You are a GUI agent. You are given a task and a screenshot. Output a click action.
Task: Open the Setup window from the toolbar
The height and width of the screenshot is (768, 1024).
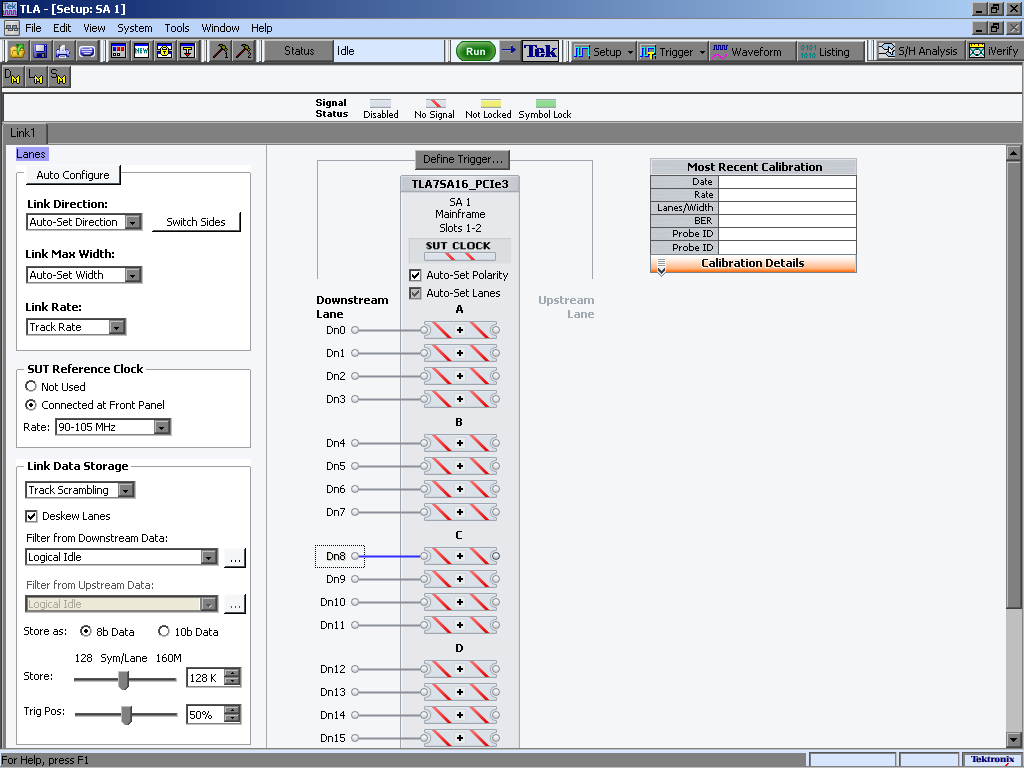coord(598,52)
